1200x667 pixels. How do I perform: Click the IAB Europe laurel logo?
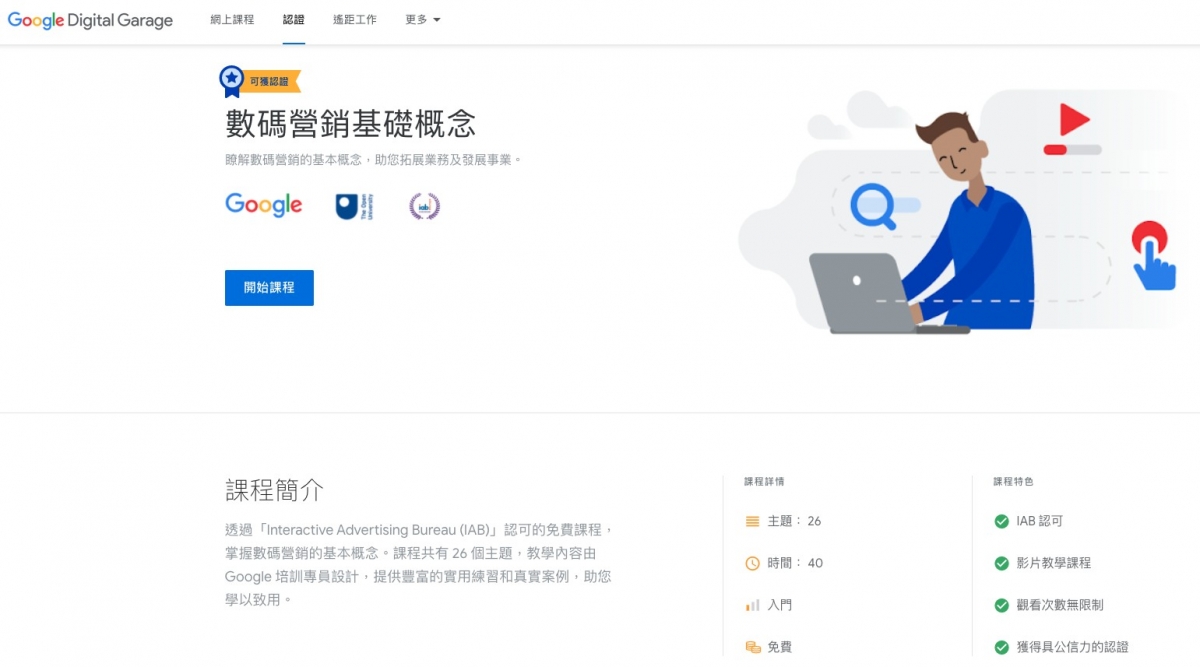(x=424, y=206)
